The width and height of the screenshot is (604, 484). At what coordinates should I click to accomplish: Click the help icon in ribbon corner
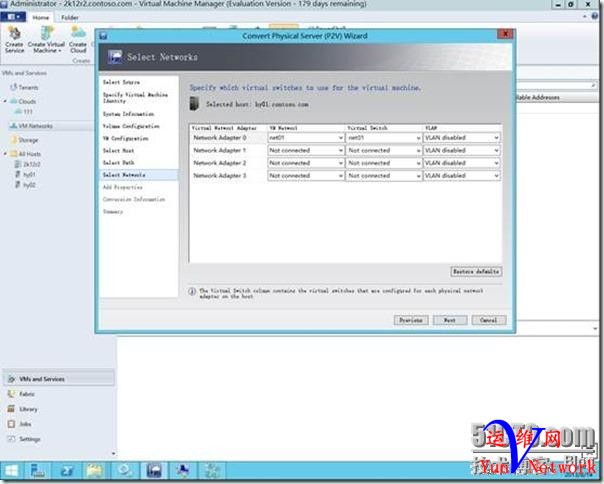595,16
